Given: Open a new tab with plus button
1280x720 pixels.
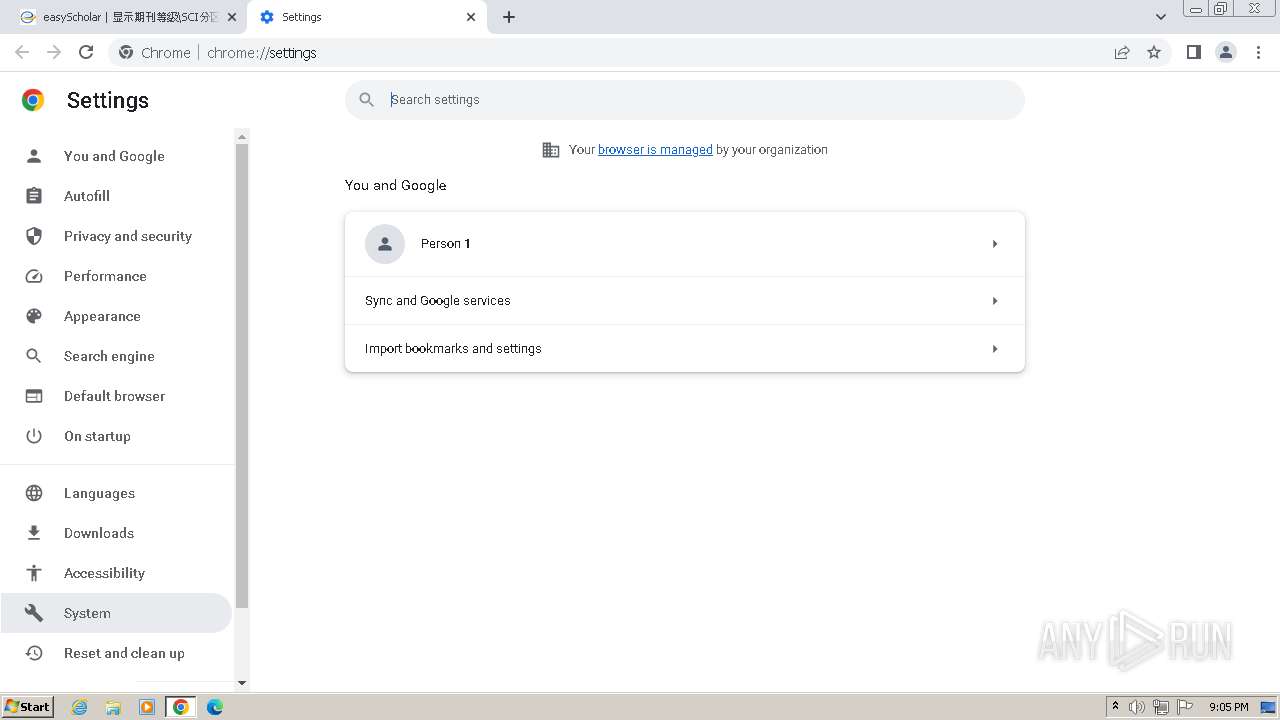Looking at the screenshot, I should tap(509, 17).
